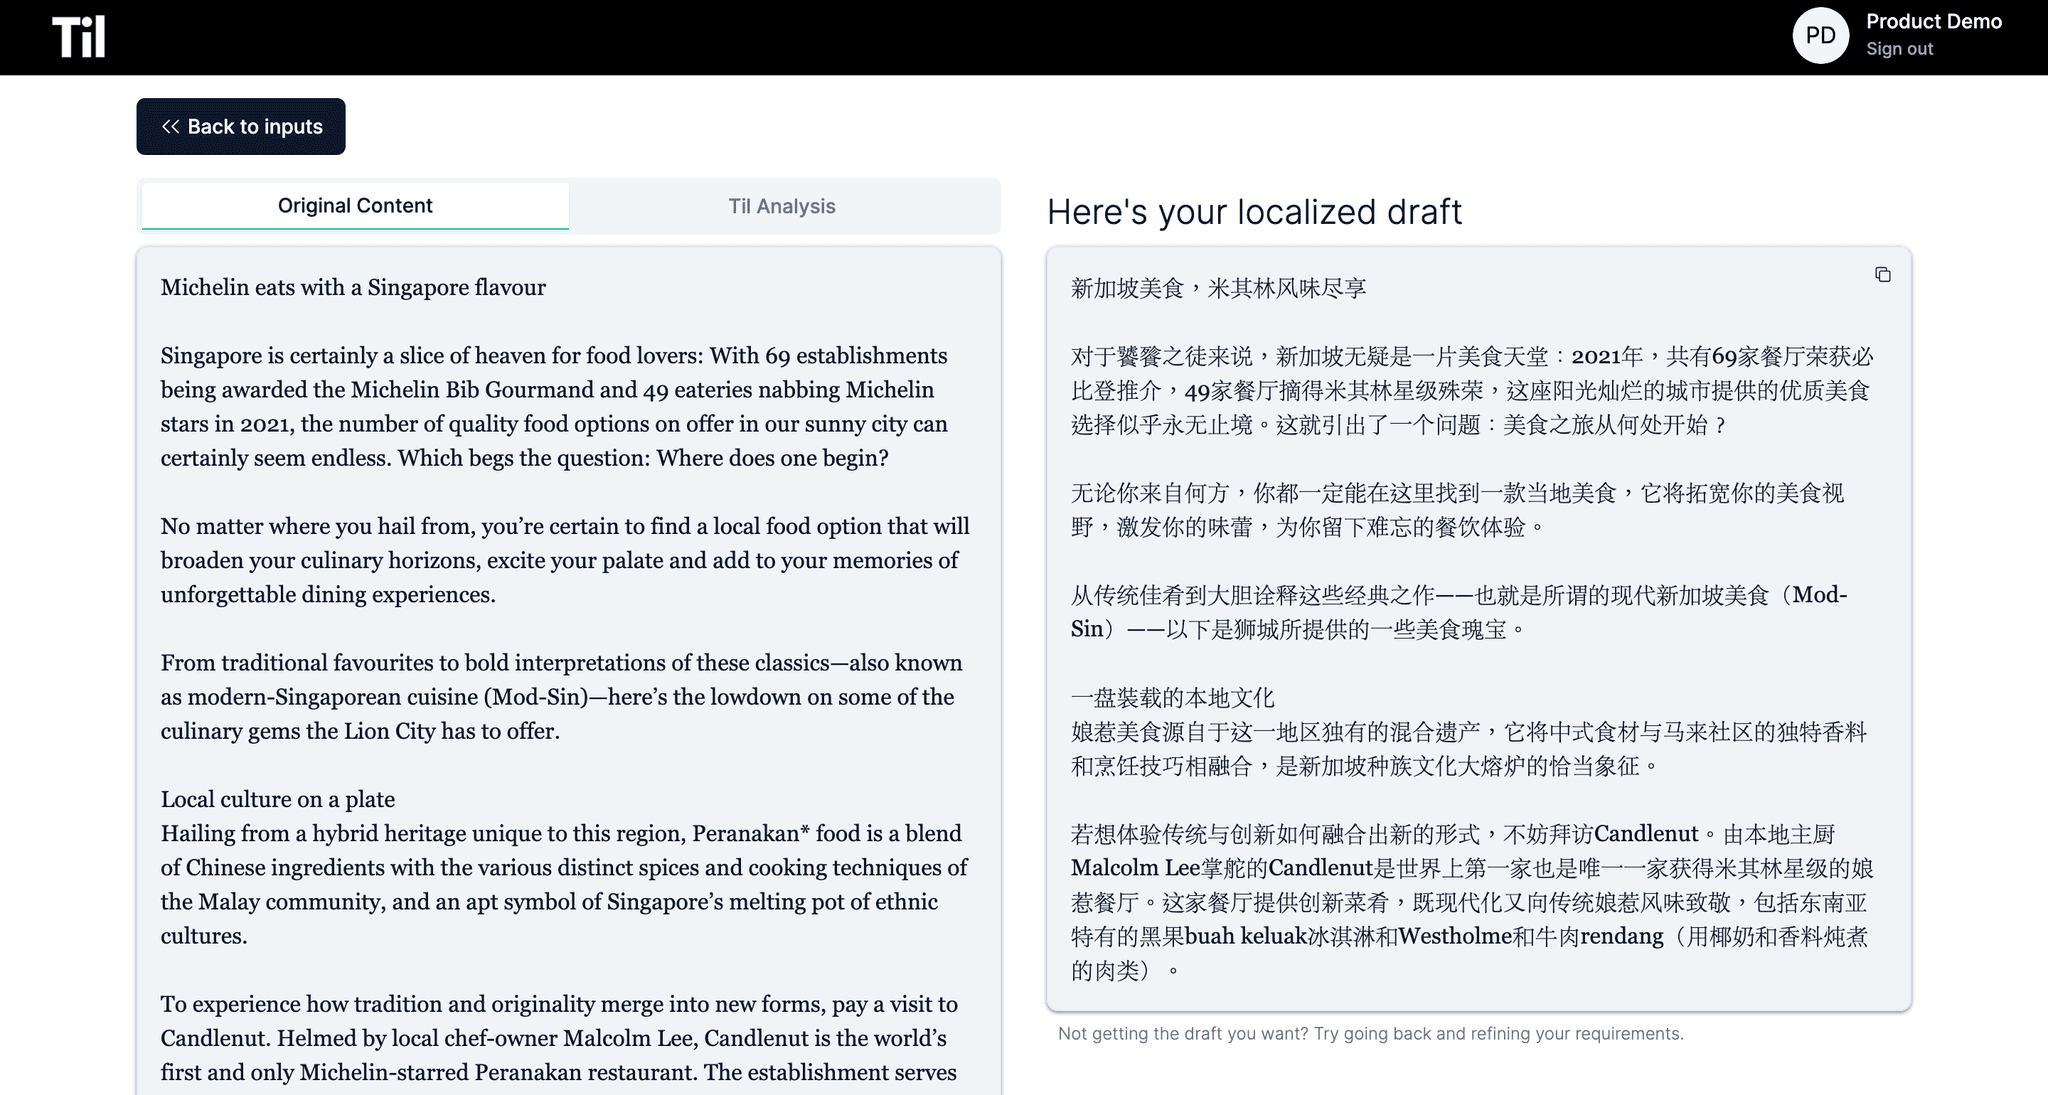Open the PD user avatar
This screenshot has width=2048, height=1095.
[1820, 36]
